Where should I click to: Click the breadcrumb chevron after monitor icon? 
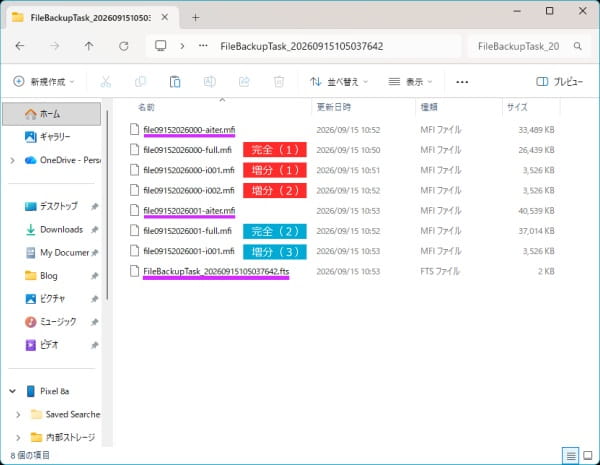tap(182, 46)
